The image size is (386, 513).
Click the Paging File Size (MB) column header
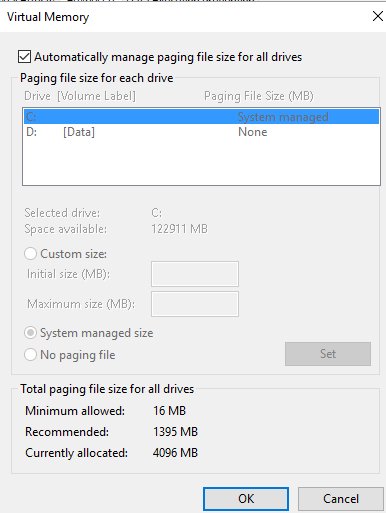259,96
